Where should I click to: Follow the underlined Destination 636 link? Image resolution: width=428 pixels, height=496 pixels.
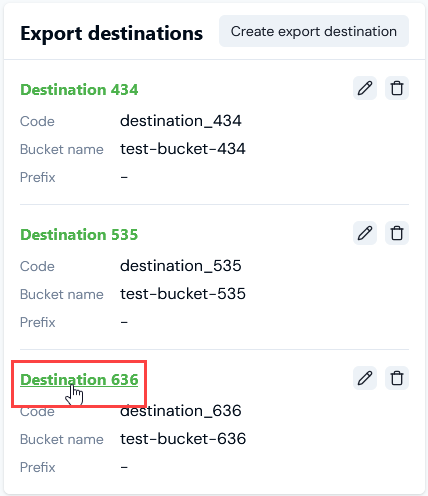(79, 380)
